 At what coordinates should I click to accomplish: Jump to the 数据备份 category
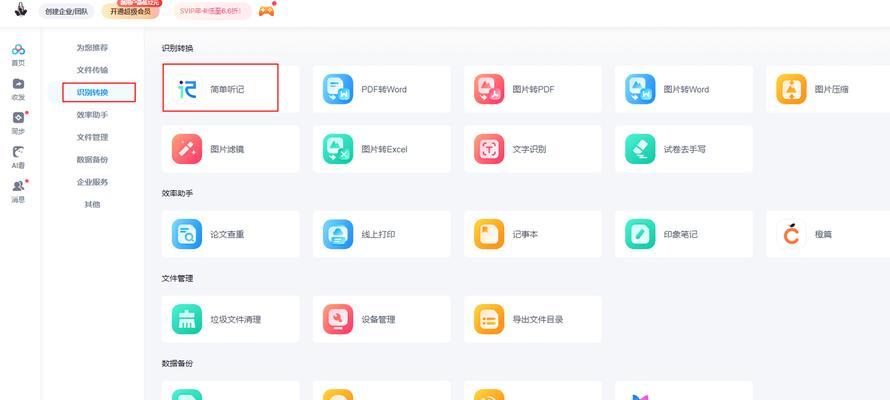(92, 159)
